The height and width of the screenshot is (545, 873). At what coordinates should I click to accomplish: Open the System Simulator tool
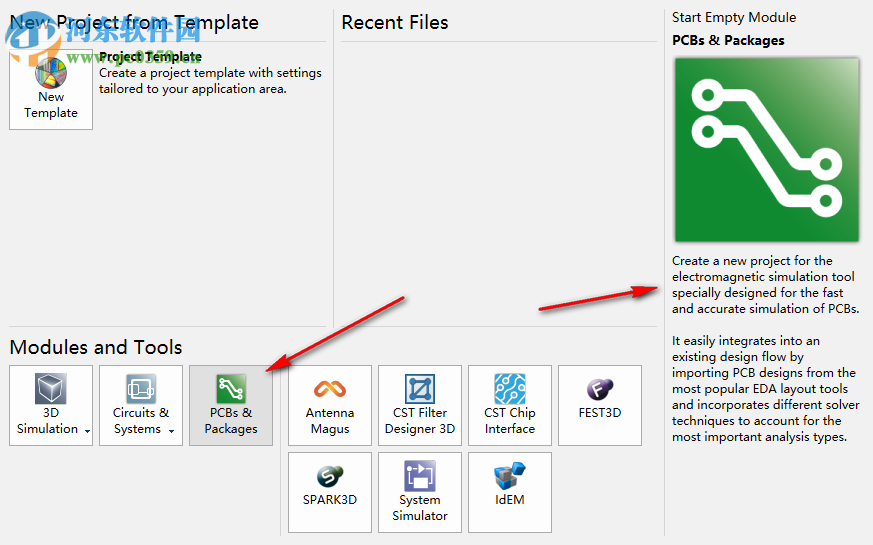coord(420,492)
